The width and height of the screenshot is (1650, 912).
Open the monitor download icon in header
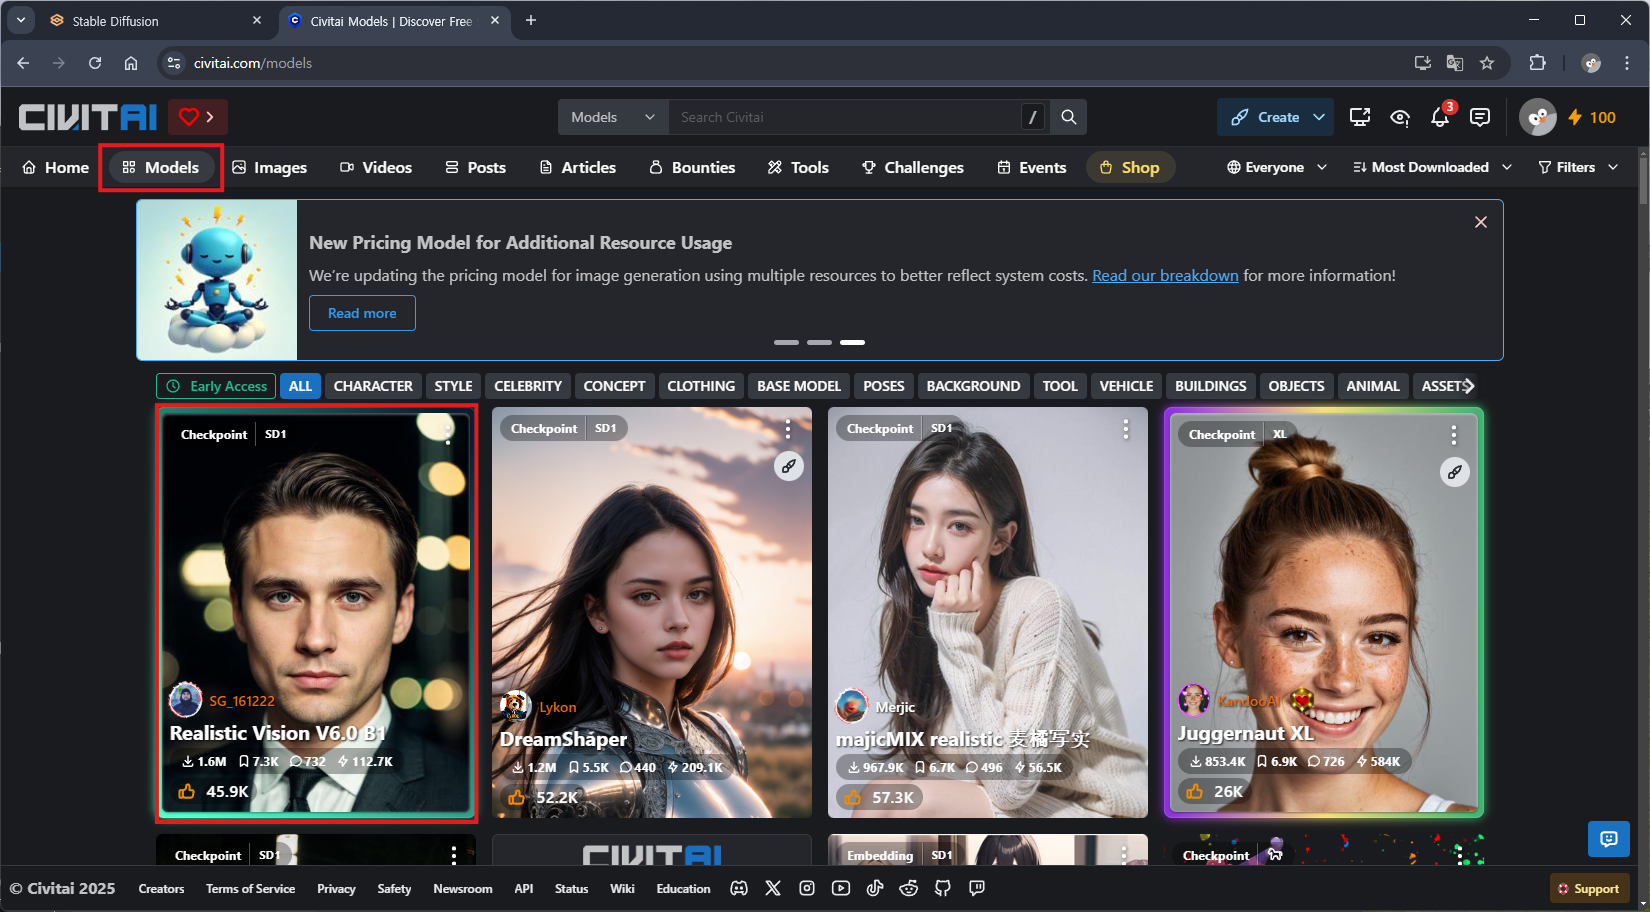click(x=1360, y=117)
